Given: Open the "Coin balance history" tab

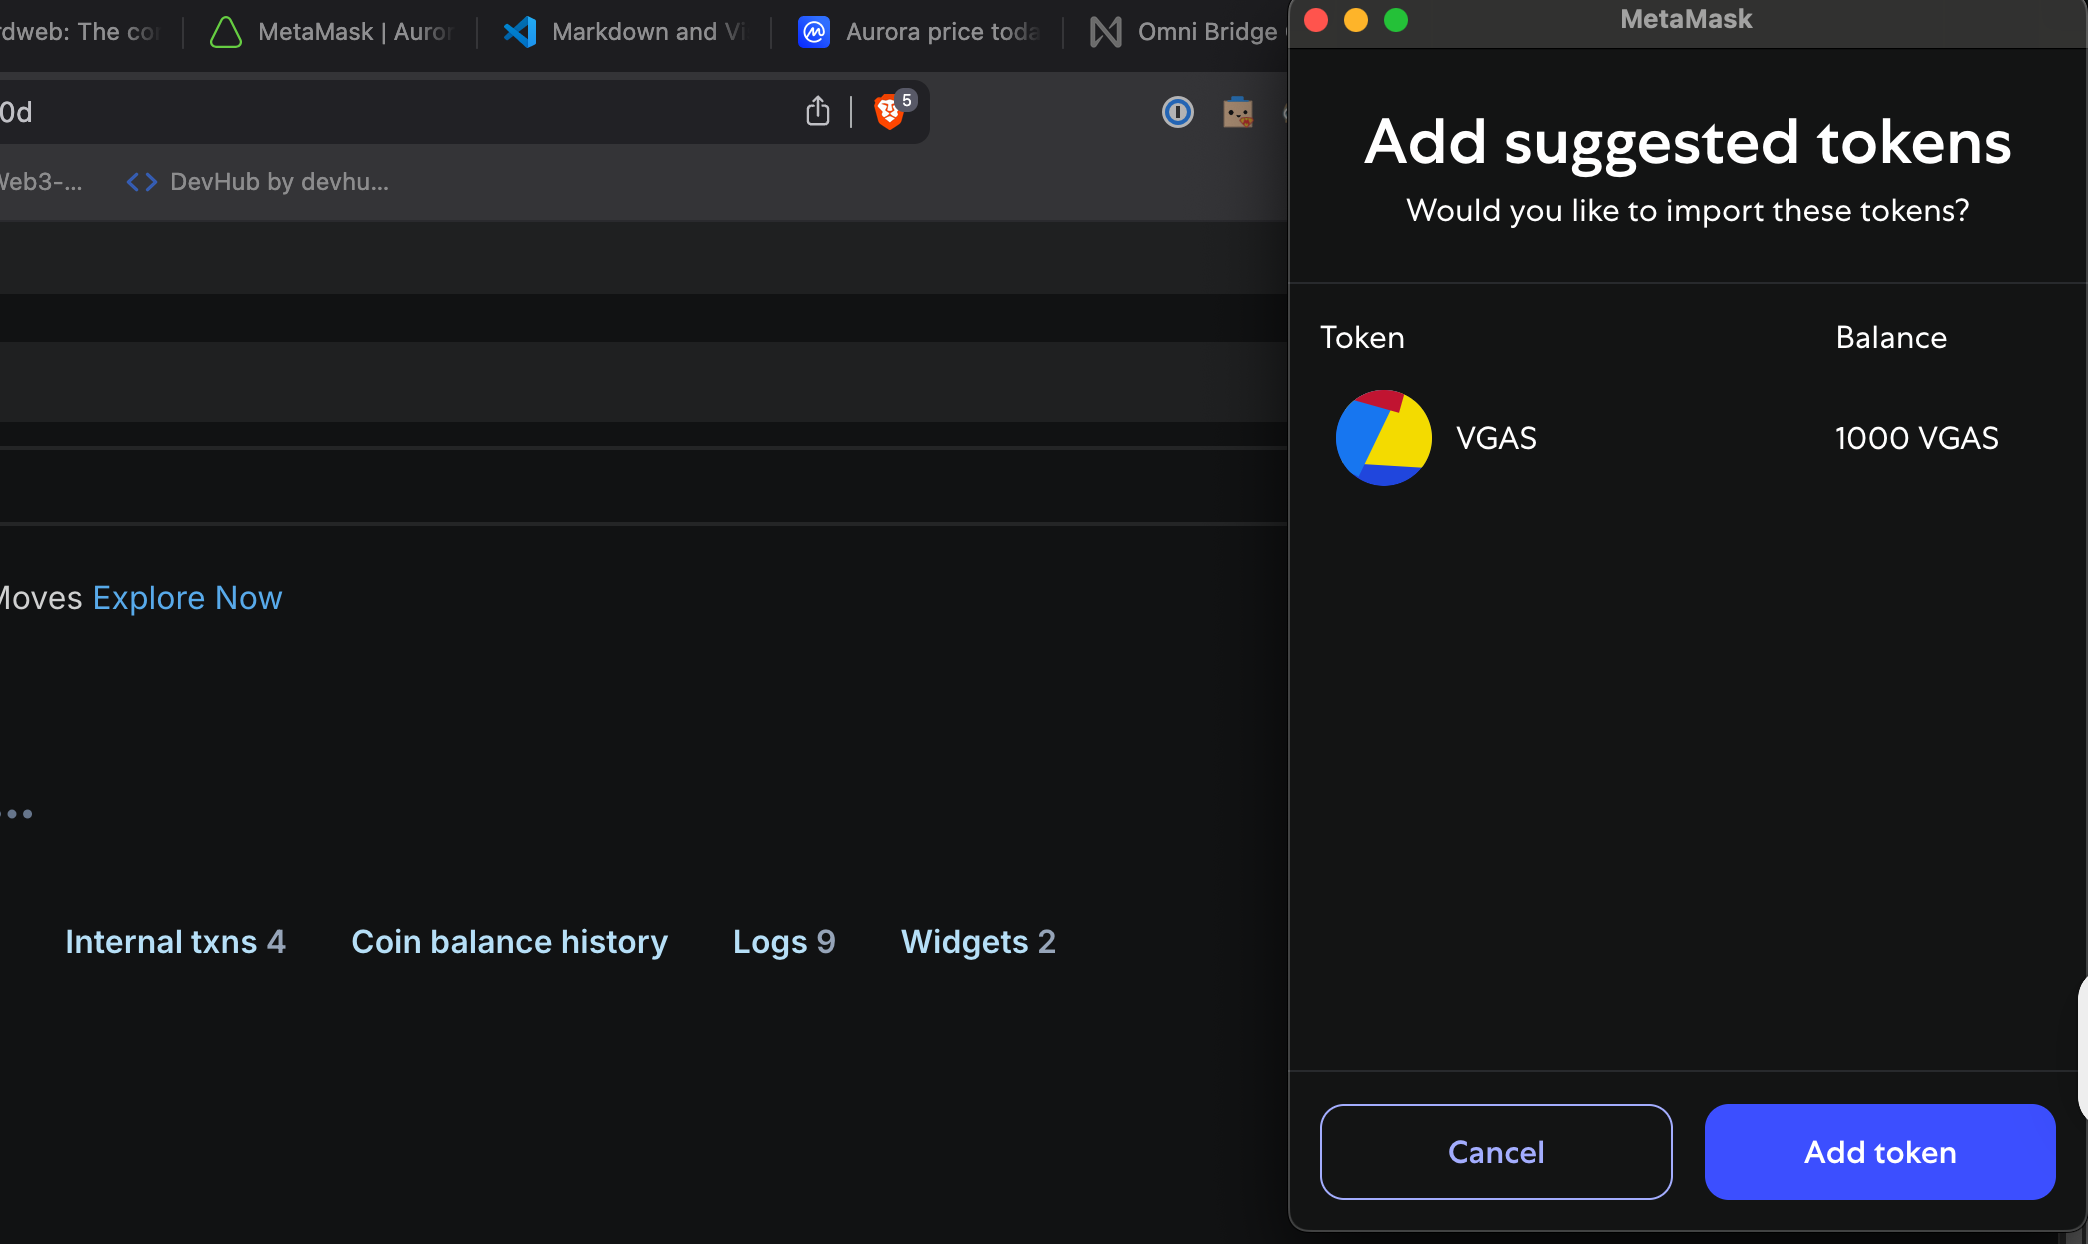Looking at the screenshot, I should click(509, 941).
